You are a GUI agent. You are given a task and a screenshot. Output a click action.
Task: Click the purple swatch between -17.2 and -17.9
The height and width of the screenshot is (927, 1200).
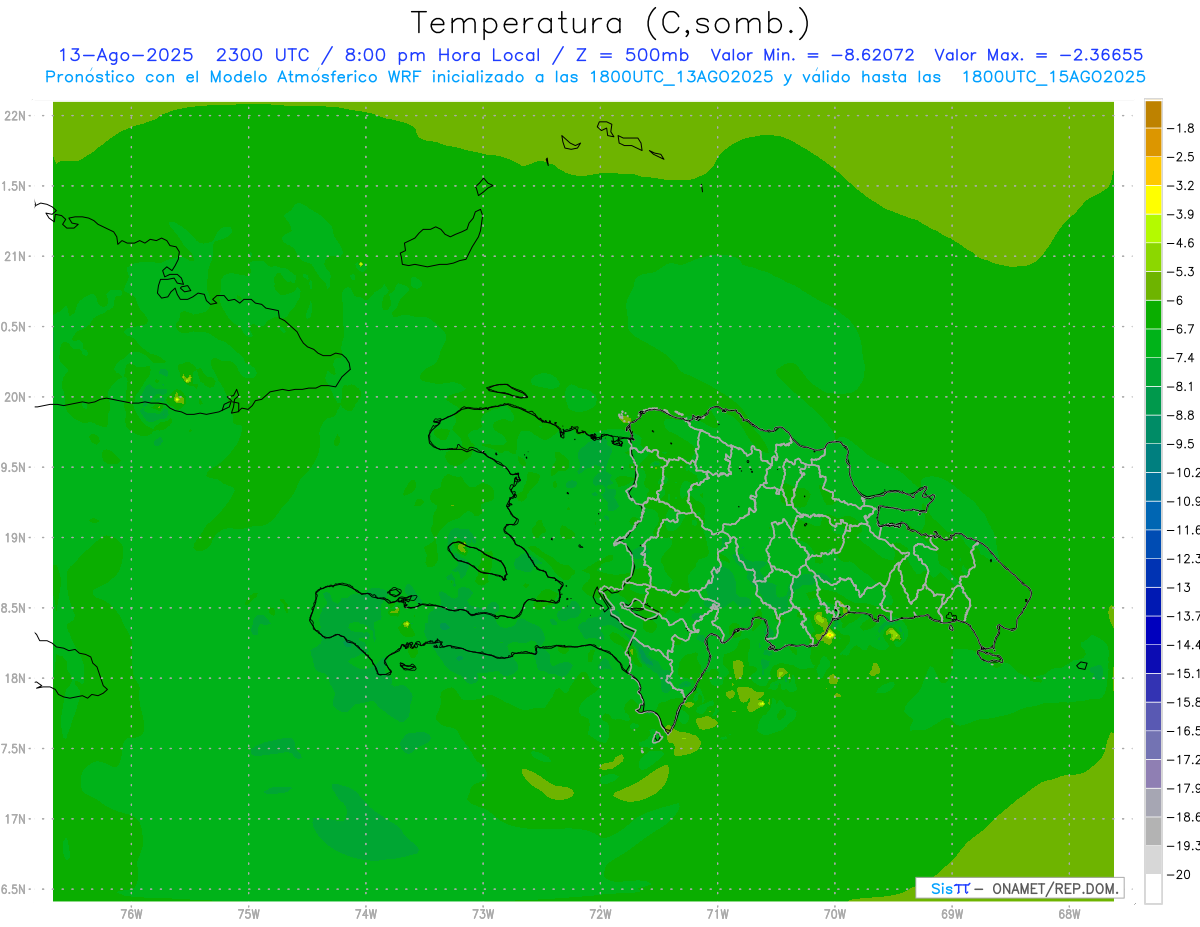tap(1153, 774)
